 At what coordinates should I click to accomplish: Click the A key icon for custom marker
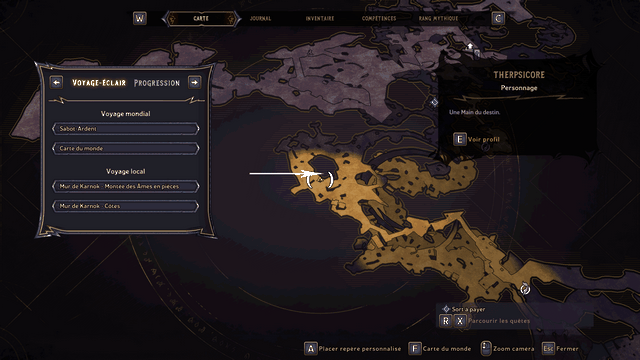311,349
